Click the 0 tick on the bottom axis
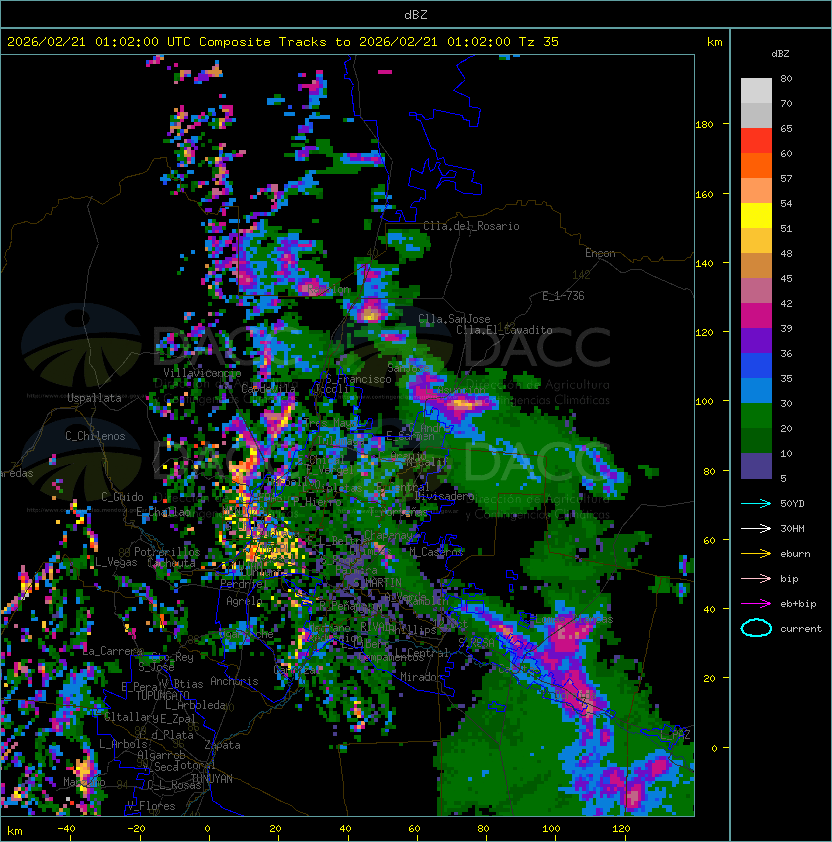 pyautogui.click(x=207, y=829)
